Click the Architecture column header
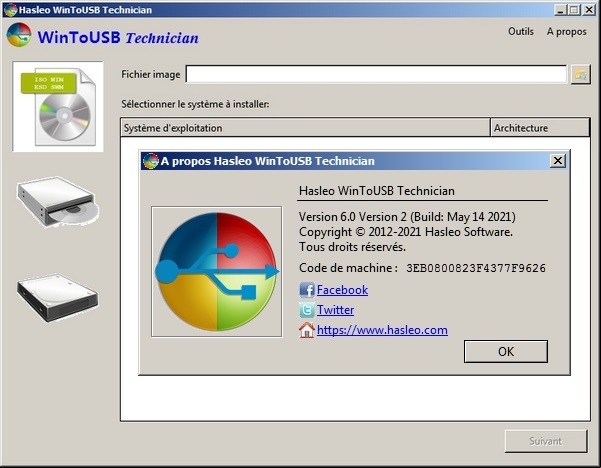Viewport: 601px width, 468px height. tap(540, 128)
